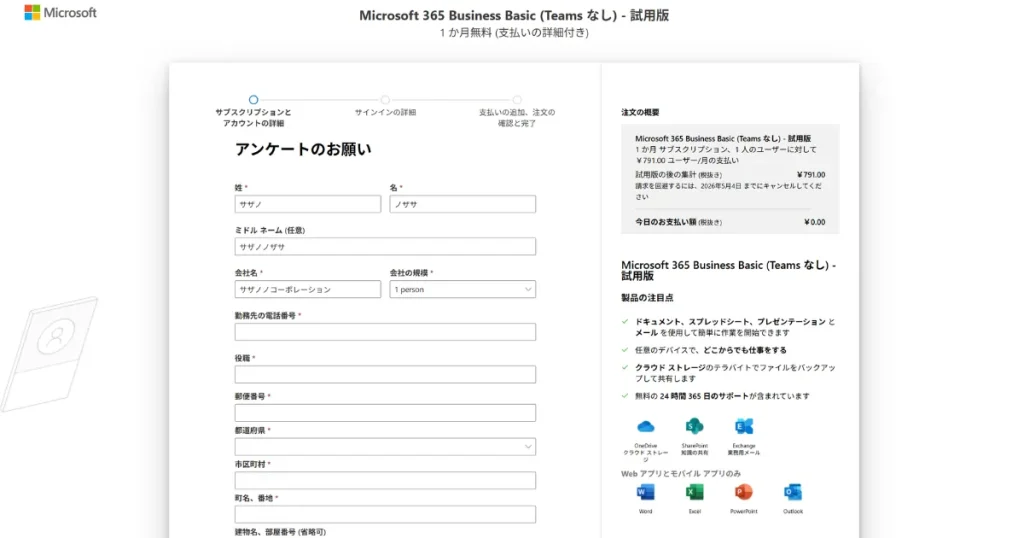Viewport: 1024px width, 538px height.
Task: Click the OneDrive cloud storage icon
Action: click(645, 427)
